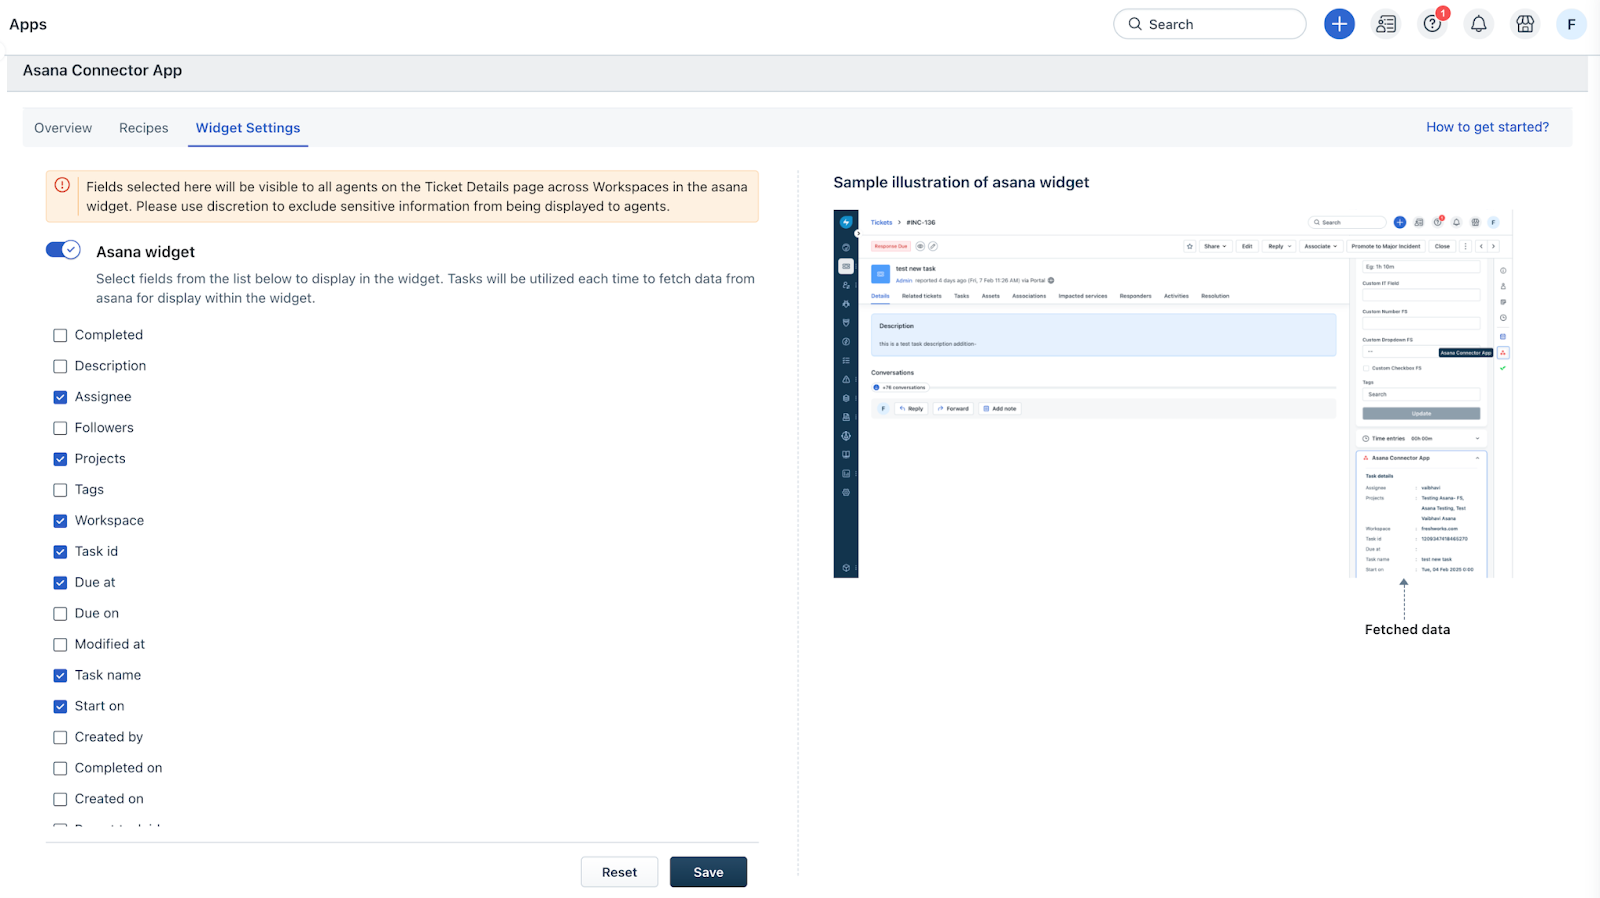1600x898 pixels.
Task: Open the news feed panel icon
Action: coord(1386,24)
